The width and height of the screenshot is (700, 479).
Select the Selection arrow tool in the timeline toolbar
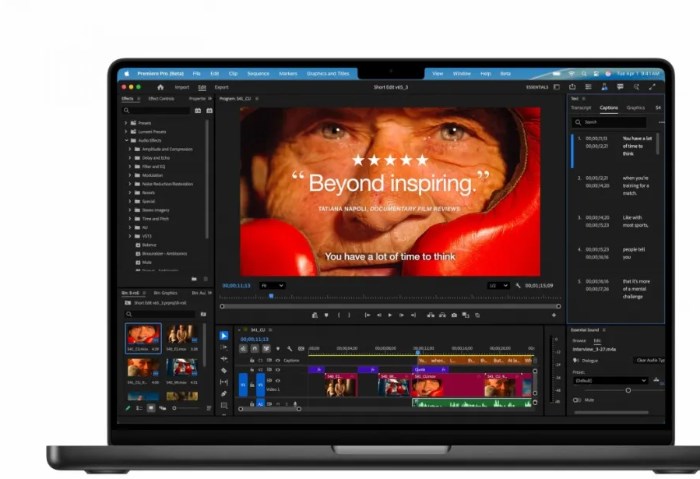pyautogui.click(x=224, y=336)
